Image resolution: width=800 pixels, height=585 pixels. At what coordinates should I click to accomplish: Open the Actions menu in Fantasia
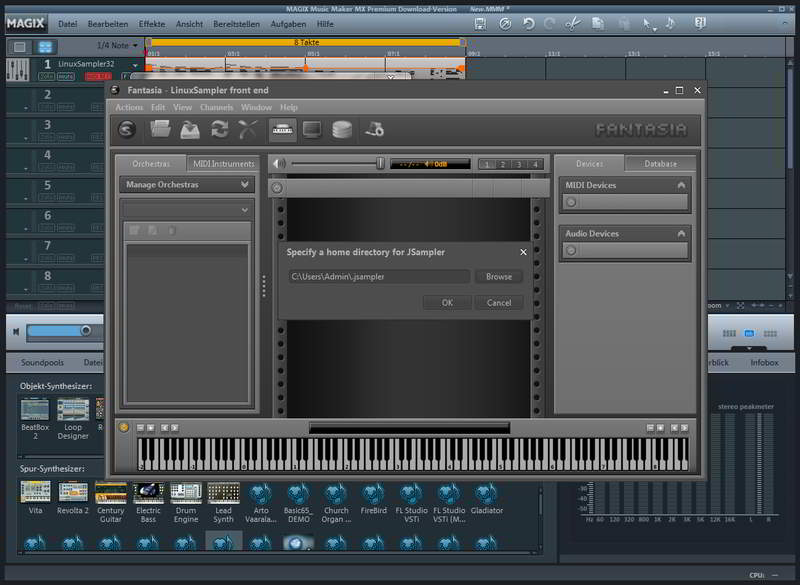[129, 107]
